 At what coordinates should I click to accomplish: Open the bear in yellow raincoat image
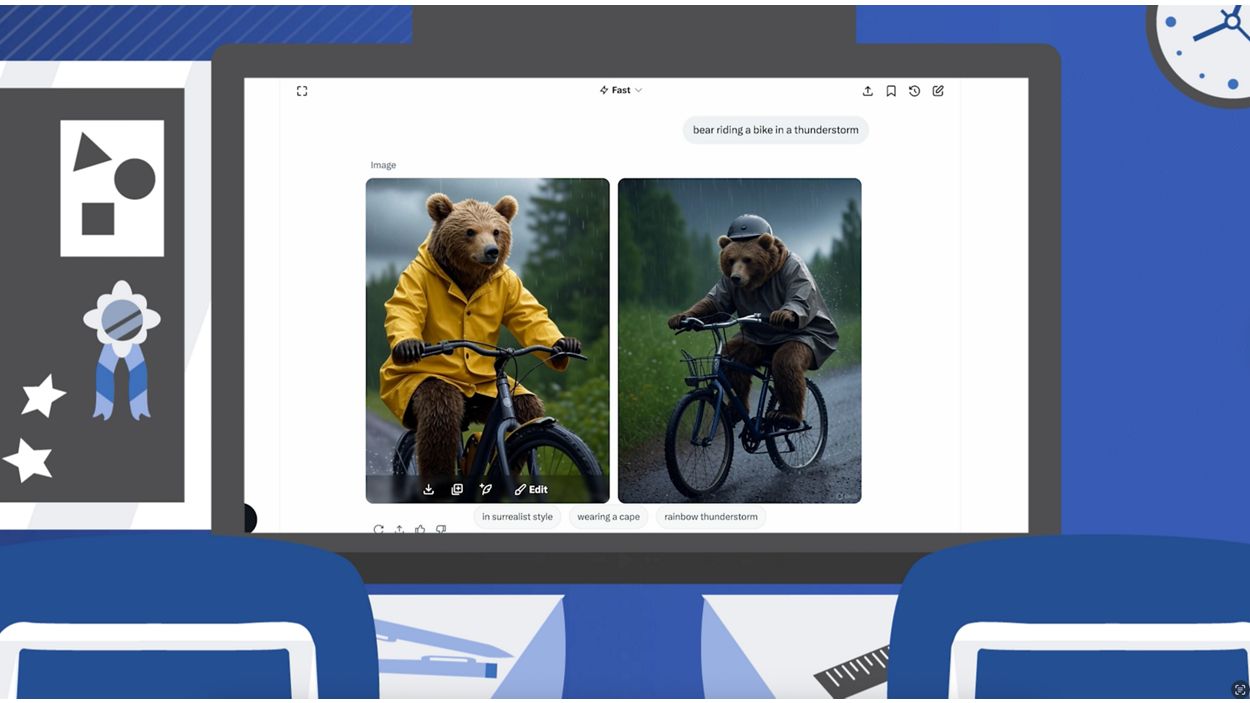tap(487, 320)
